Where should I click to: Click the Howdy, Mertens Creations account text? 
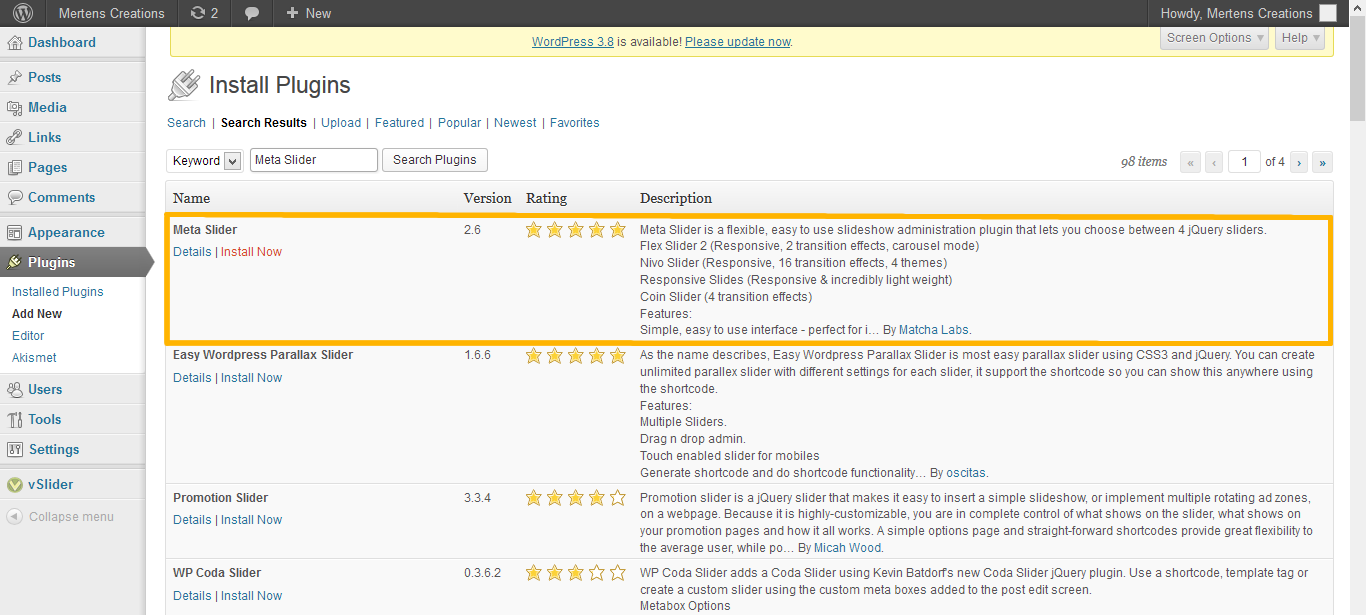[1236, 13]
